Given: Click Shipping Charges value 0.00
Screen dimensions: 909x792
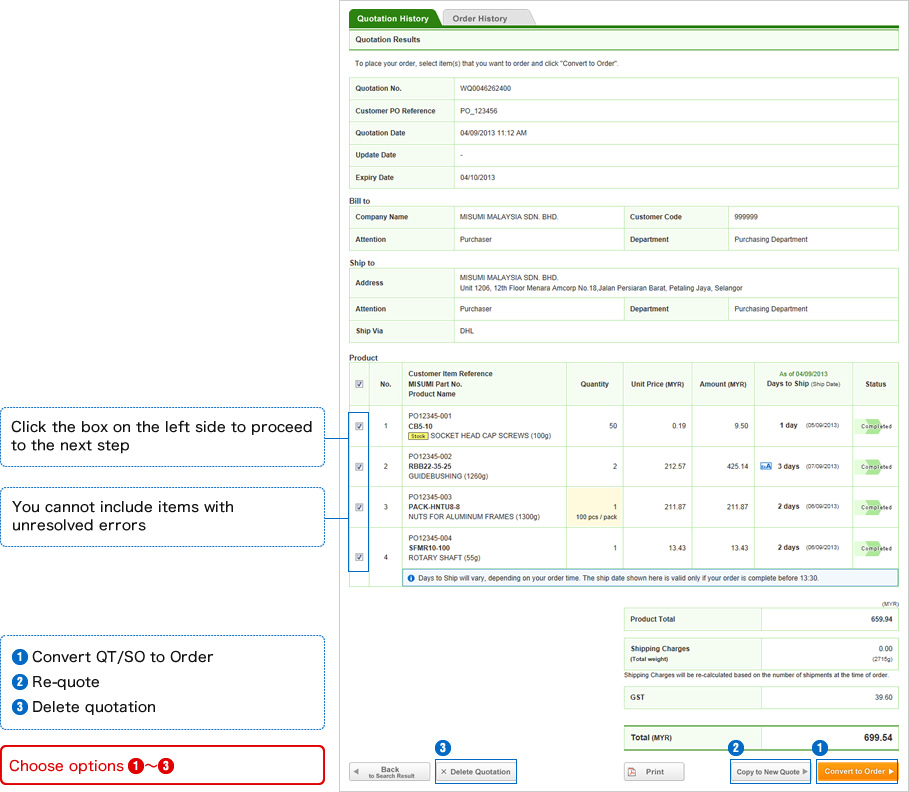Looking at the screenshot, I should [x=885, y=649].
